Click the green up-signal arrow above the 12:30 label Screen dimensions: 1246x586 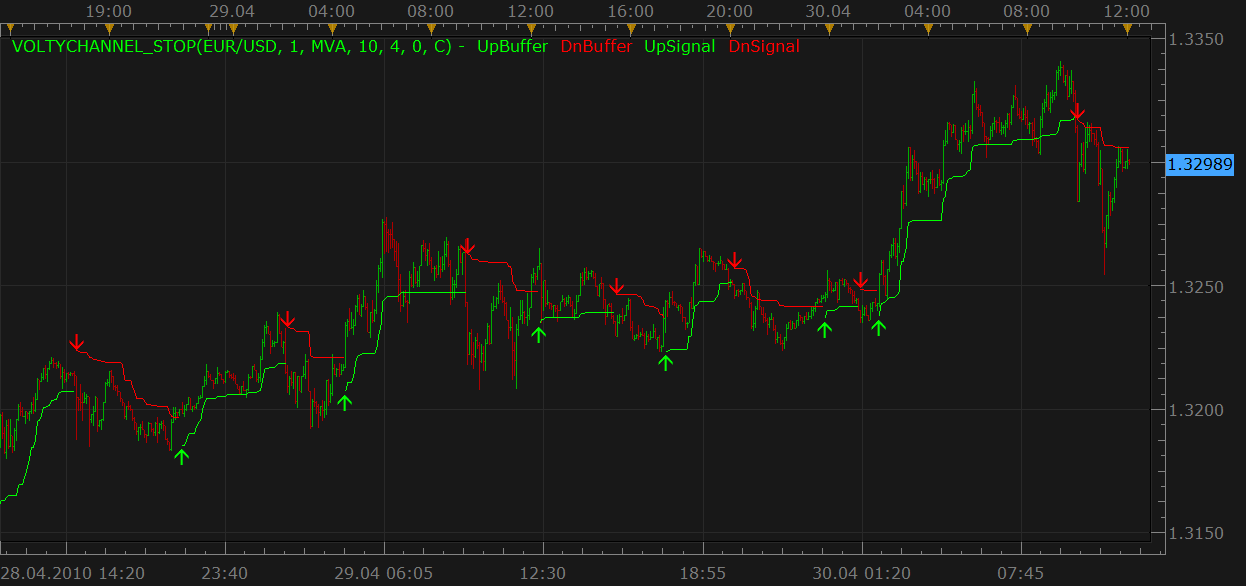(539, 334)
